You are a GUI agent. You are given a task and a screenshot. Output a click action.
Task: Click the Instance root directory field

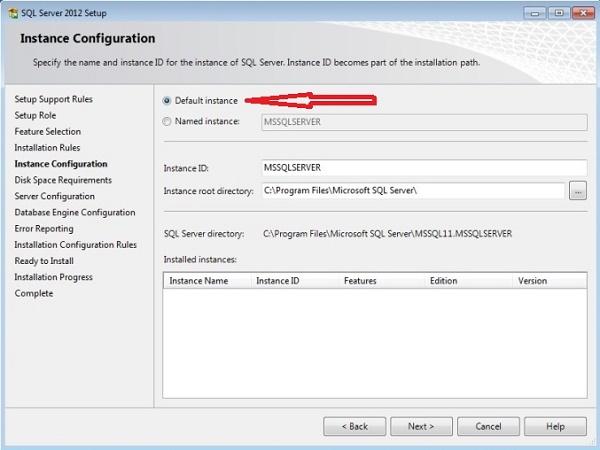click(x=413, y=190)
